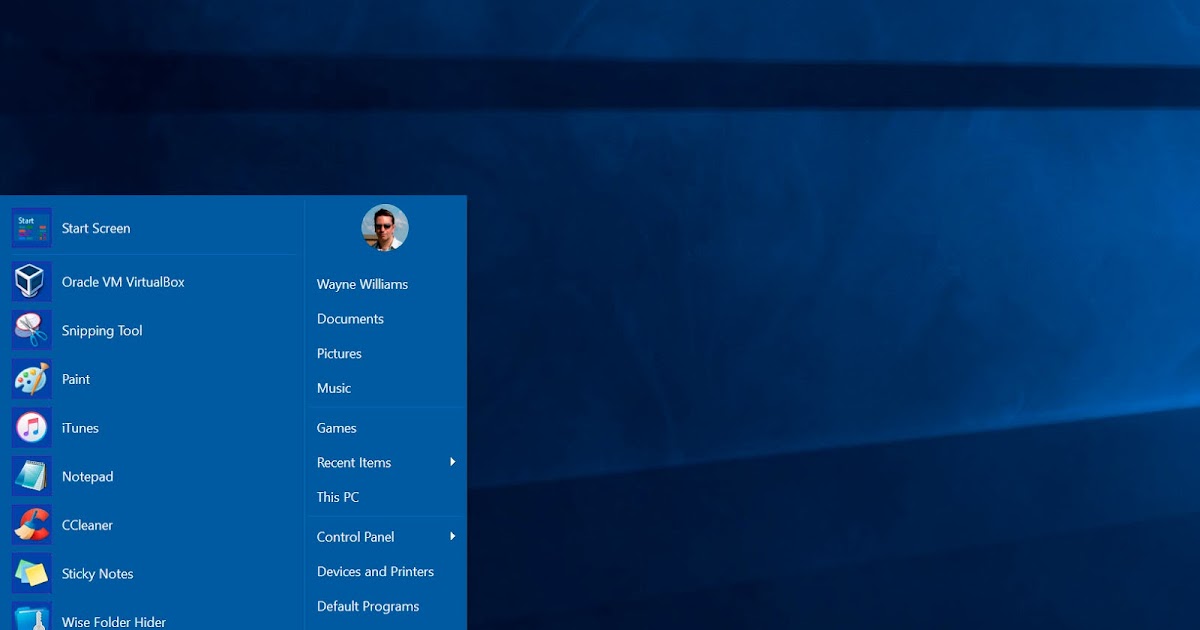
Task: Open Notepad
Action: [x=87, y=476]
